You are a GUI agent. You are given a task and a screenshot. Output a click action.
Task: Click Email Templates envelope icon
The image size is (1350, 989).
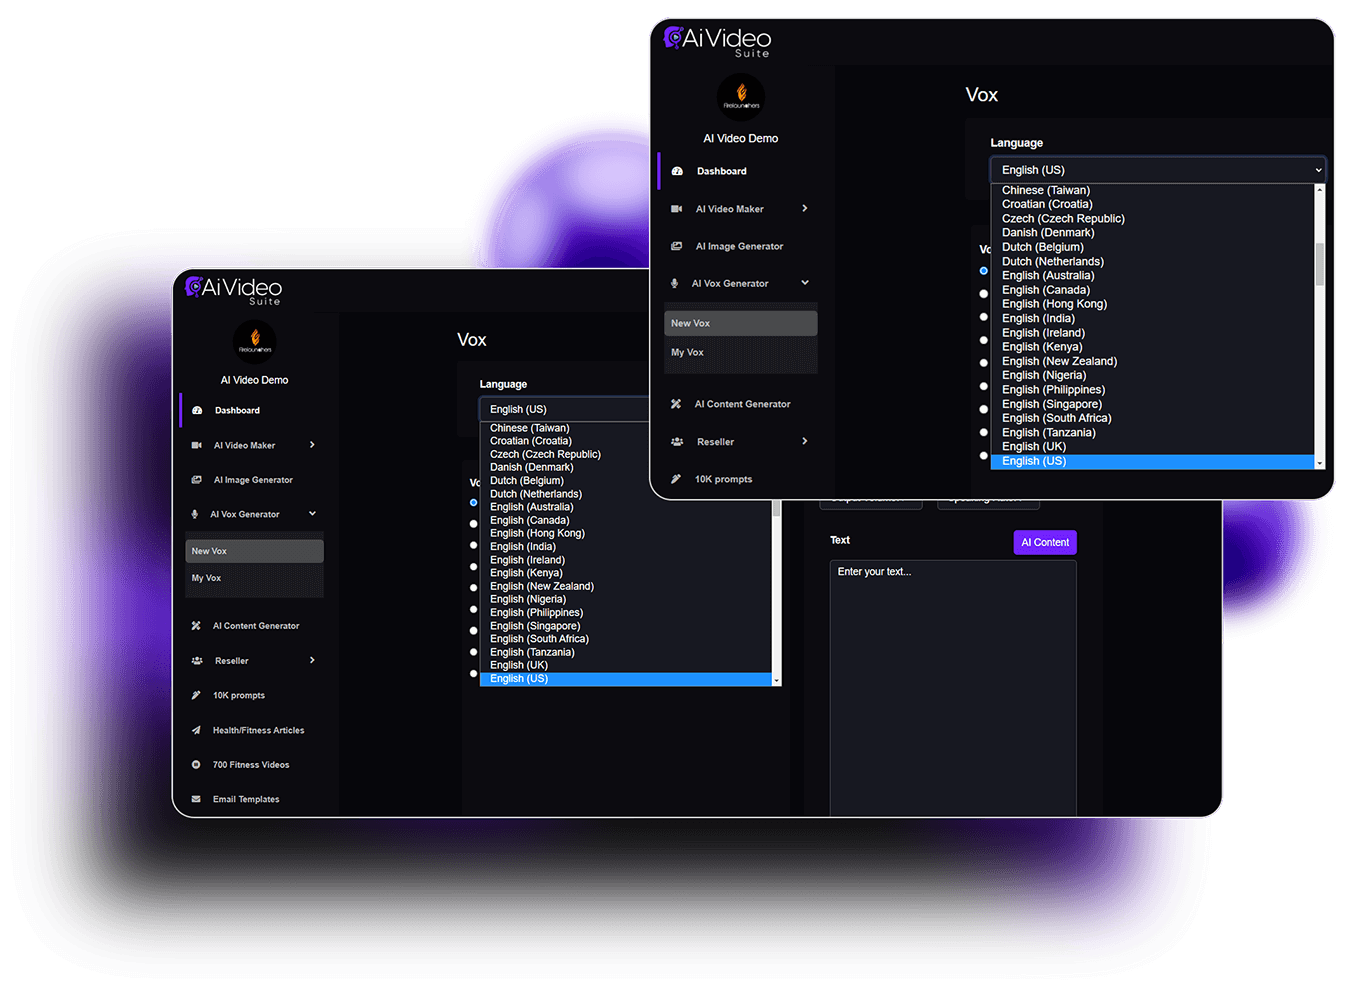click(x=196, y=799)
